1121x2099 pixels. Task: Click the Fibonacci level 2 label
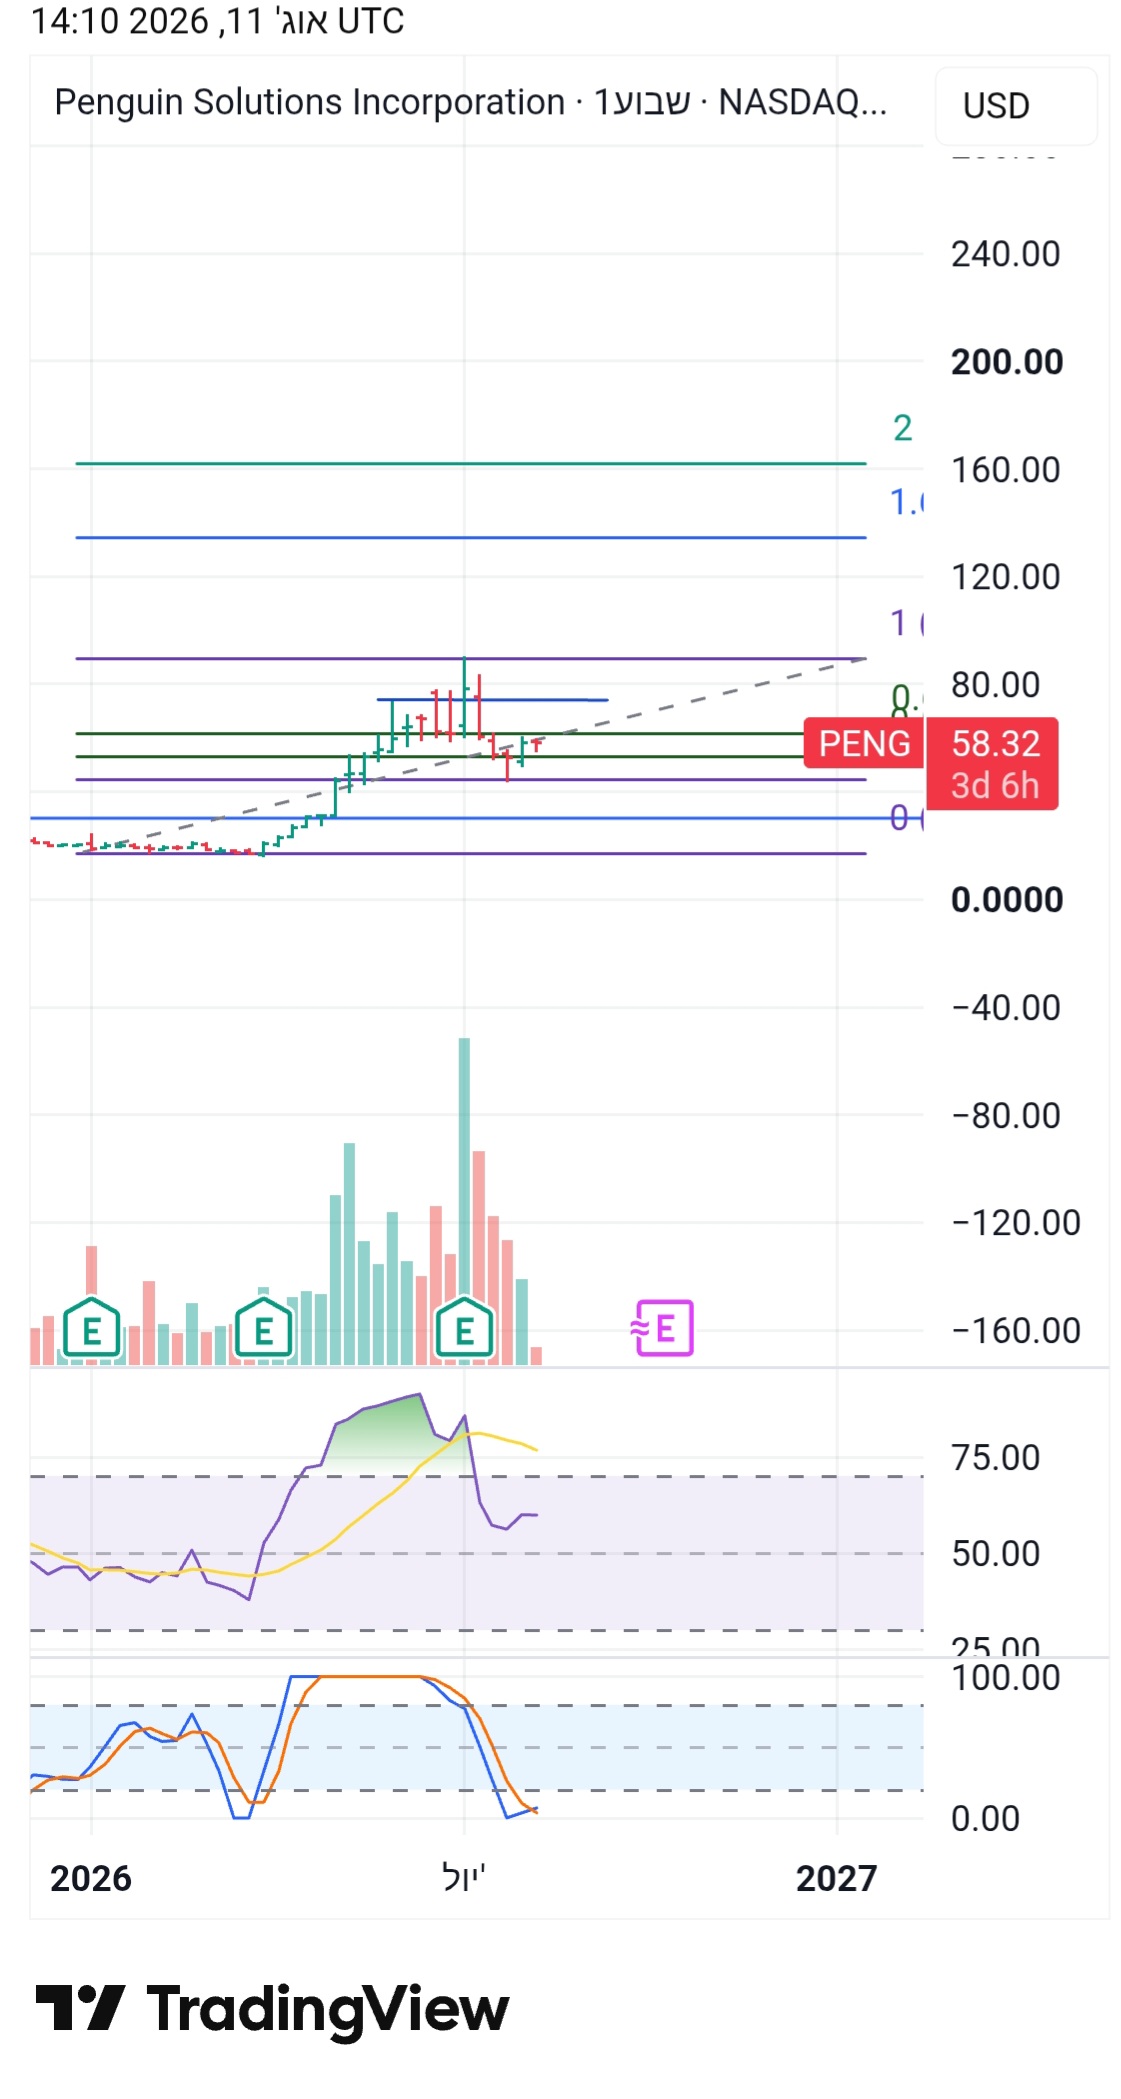tap(902, 428)
